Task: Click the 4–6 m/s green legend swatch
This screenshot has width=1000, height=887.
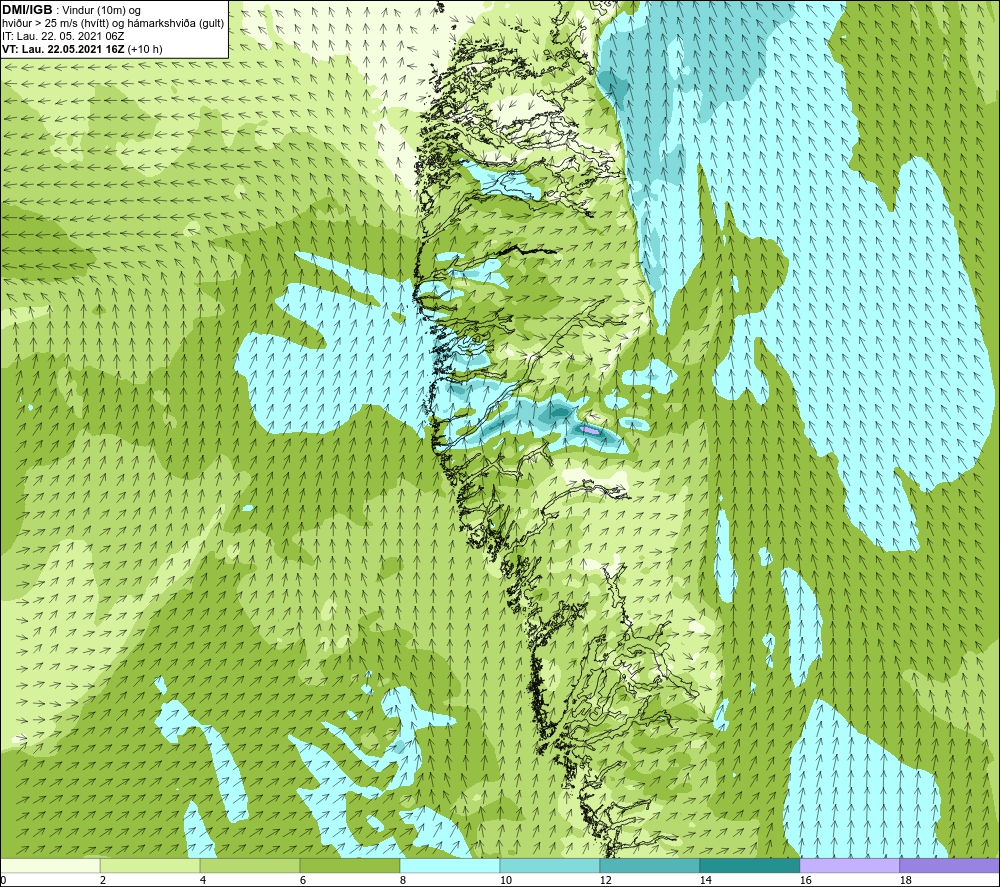Action: 250,865
